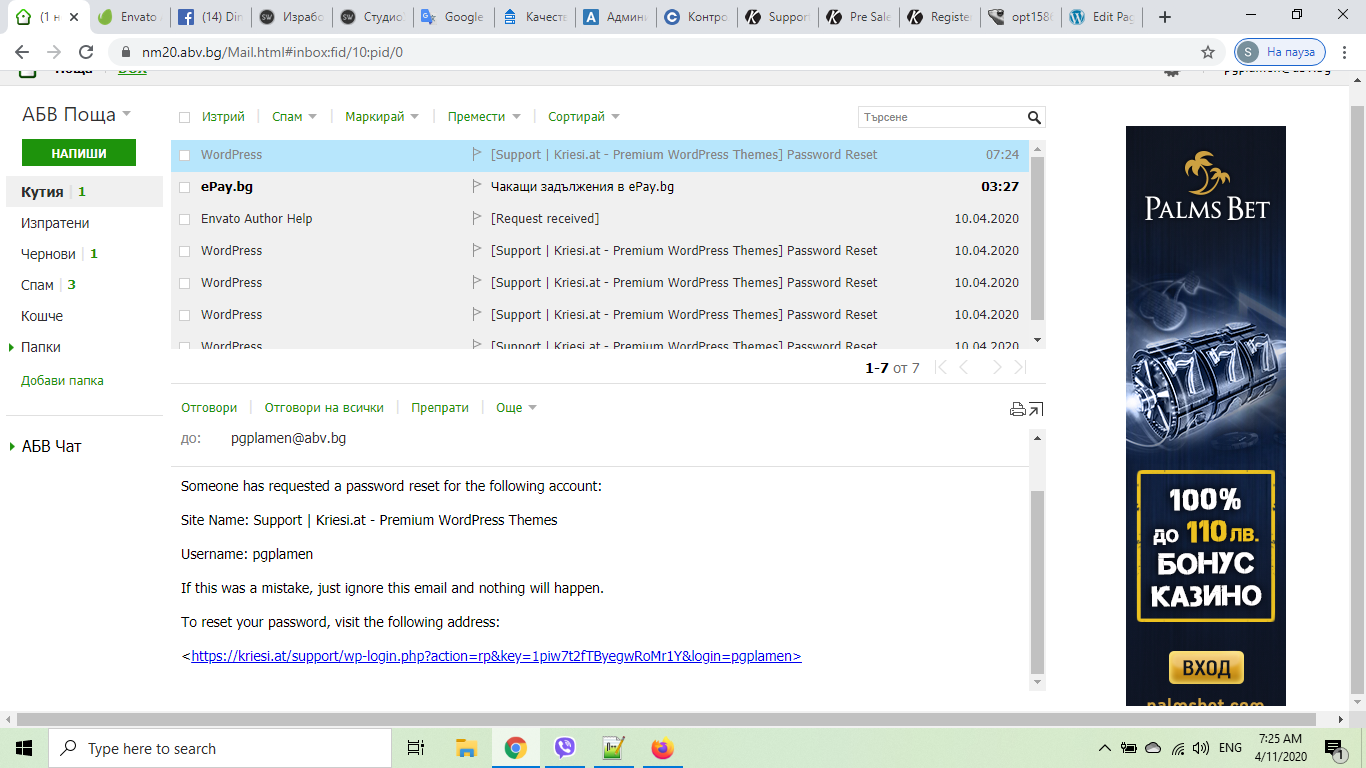
Task: Click message list vertical scrollbar
Action: (1037, 236)
